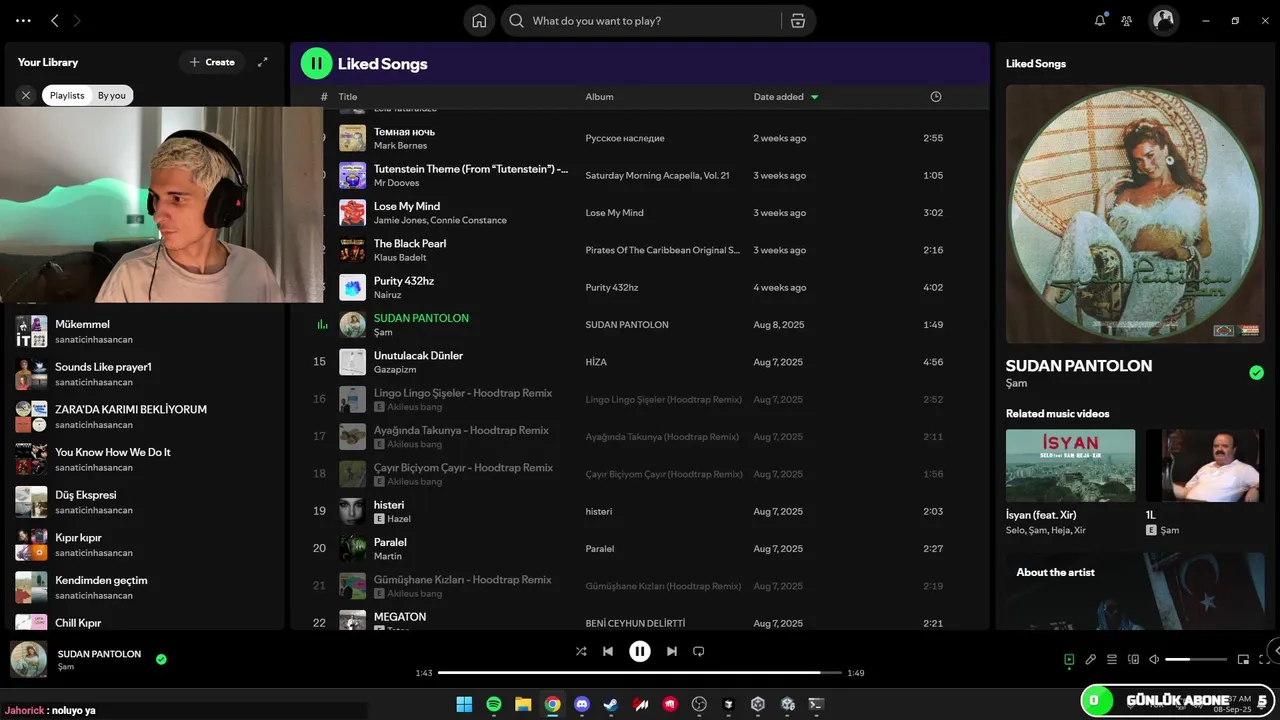The image size is (1280, 720).
Task: Open Klaus Badelt artist link
Action: [x=400, y=257]
